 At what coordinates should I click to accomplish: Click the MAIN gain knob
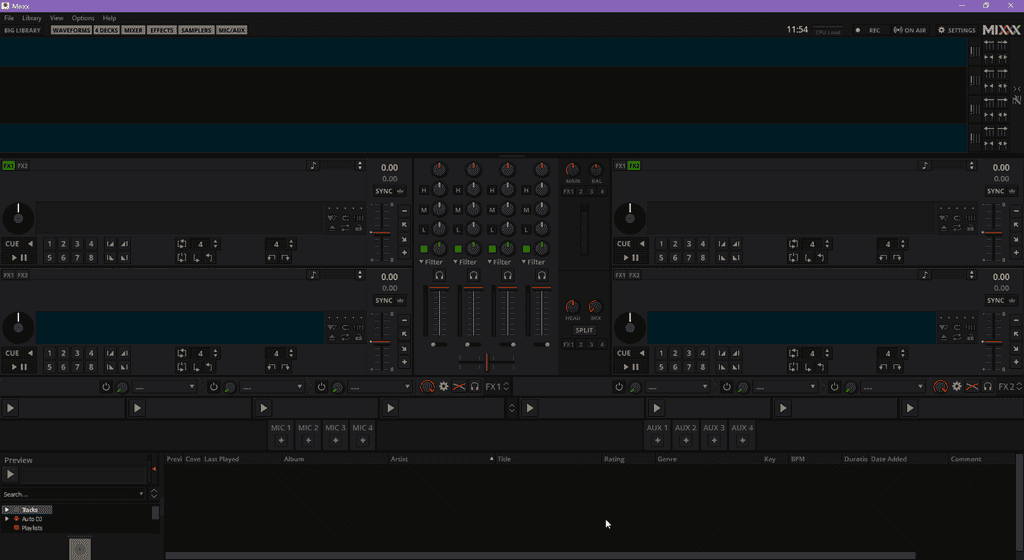click(572, 169)
